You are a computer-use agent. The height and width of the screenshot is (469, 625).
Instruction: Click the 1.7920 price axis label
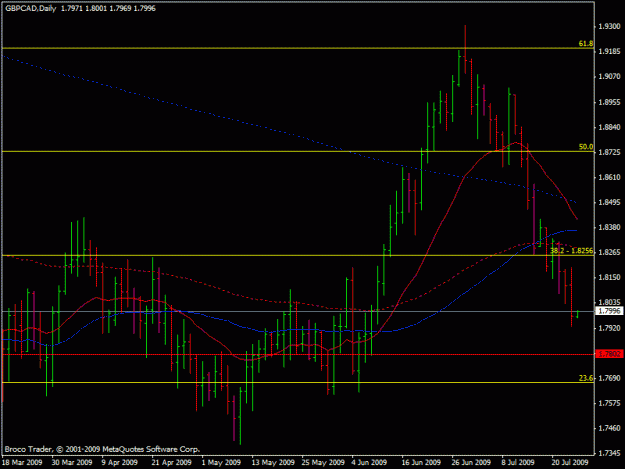(x=609, y=328)
